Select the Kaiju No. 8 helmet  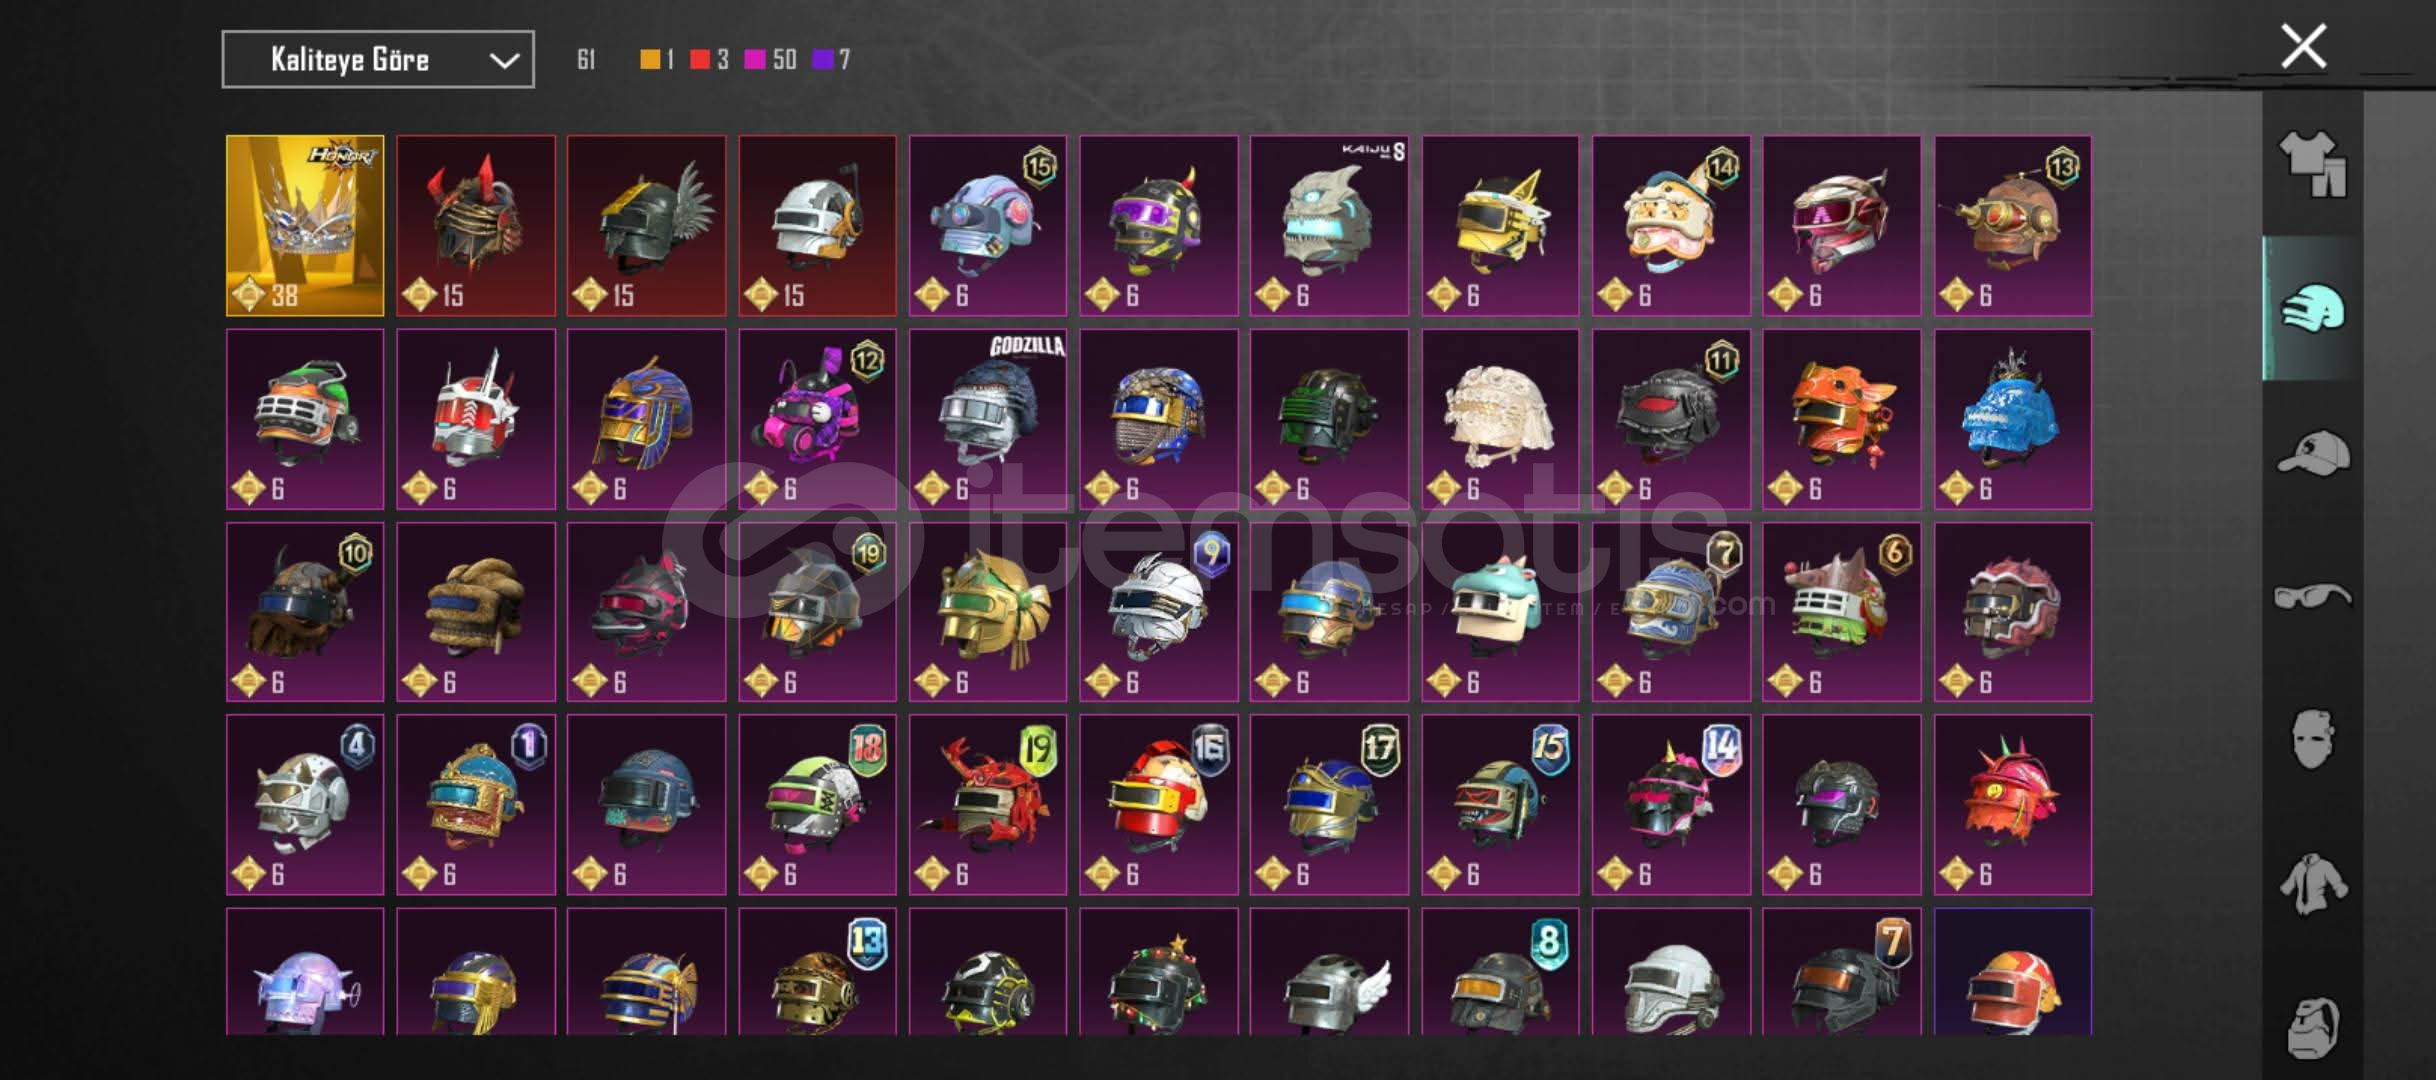[x=1329, y=226]
